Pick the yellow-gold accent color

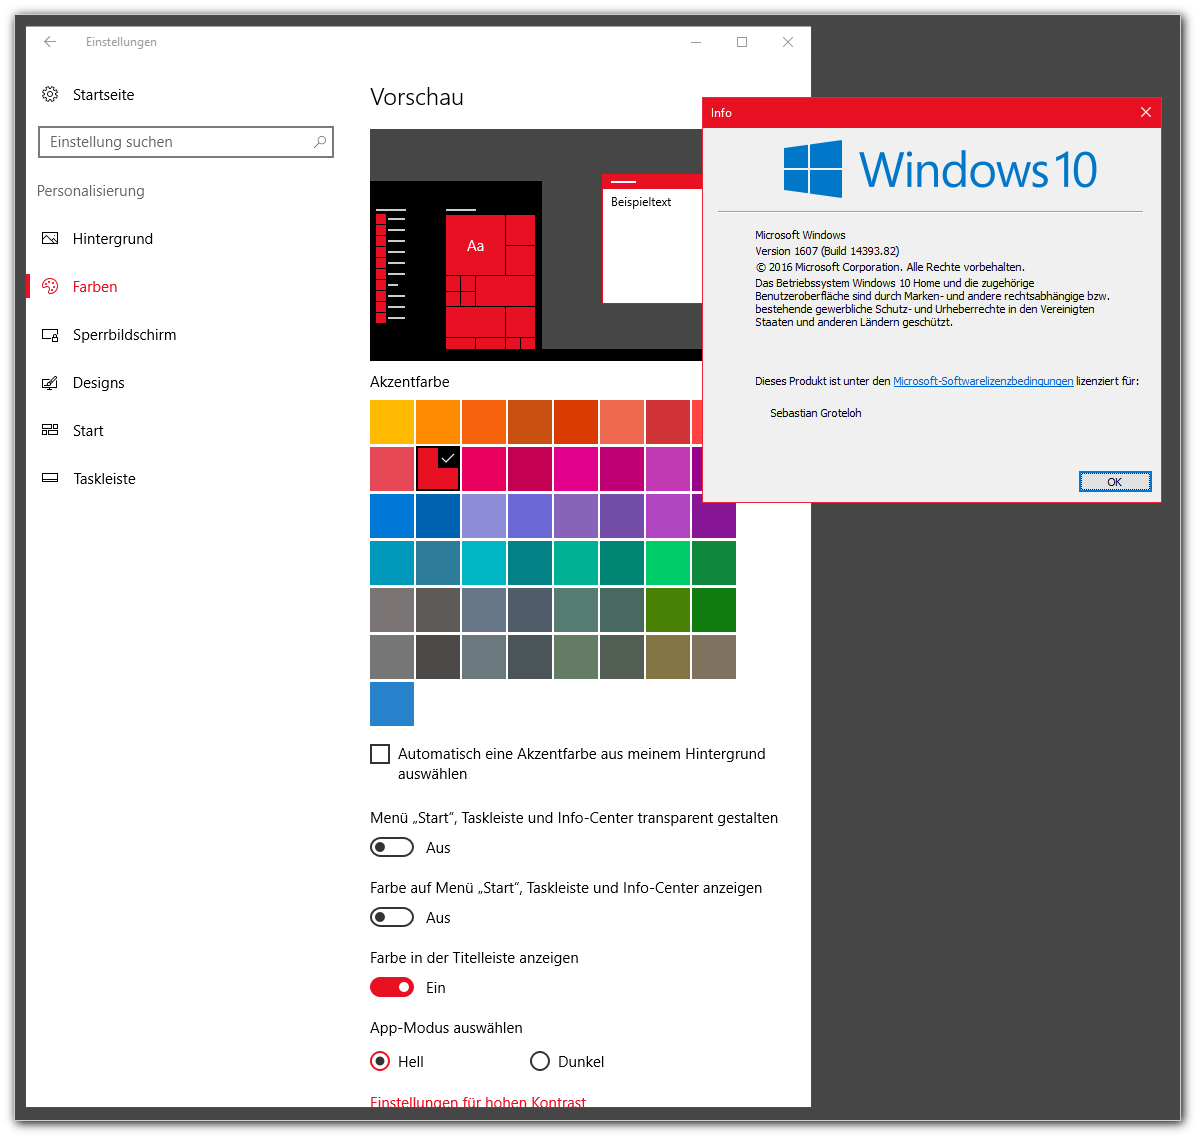click(392, 422)
